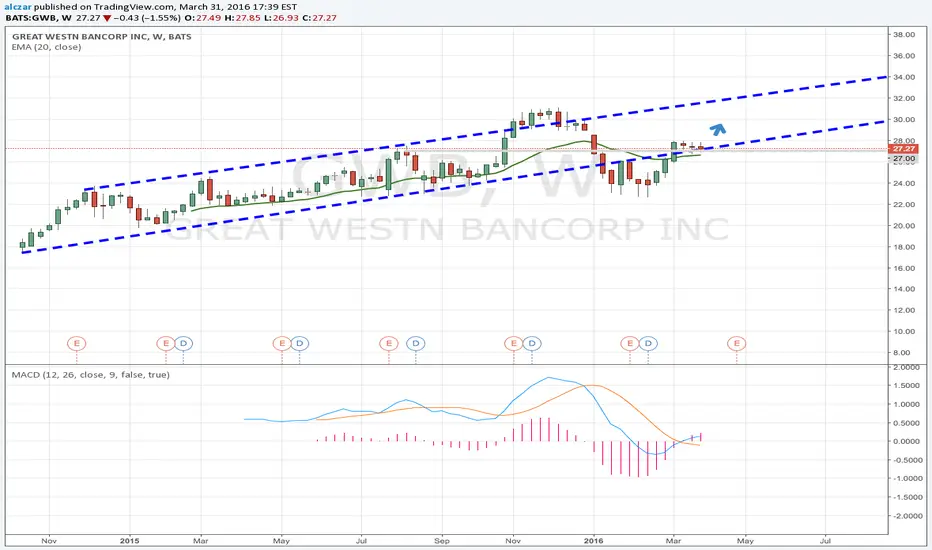Click the 0.0000 MACD axis label
Viewport: 932px width, 550px height.
coord(906,441)
